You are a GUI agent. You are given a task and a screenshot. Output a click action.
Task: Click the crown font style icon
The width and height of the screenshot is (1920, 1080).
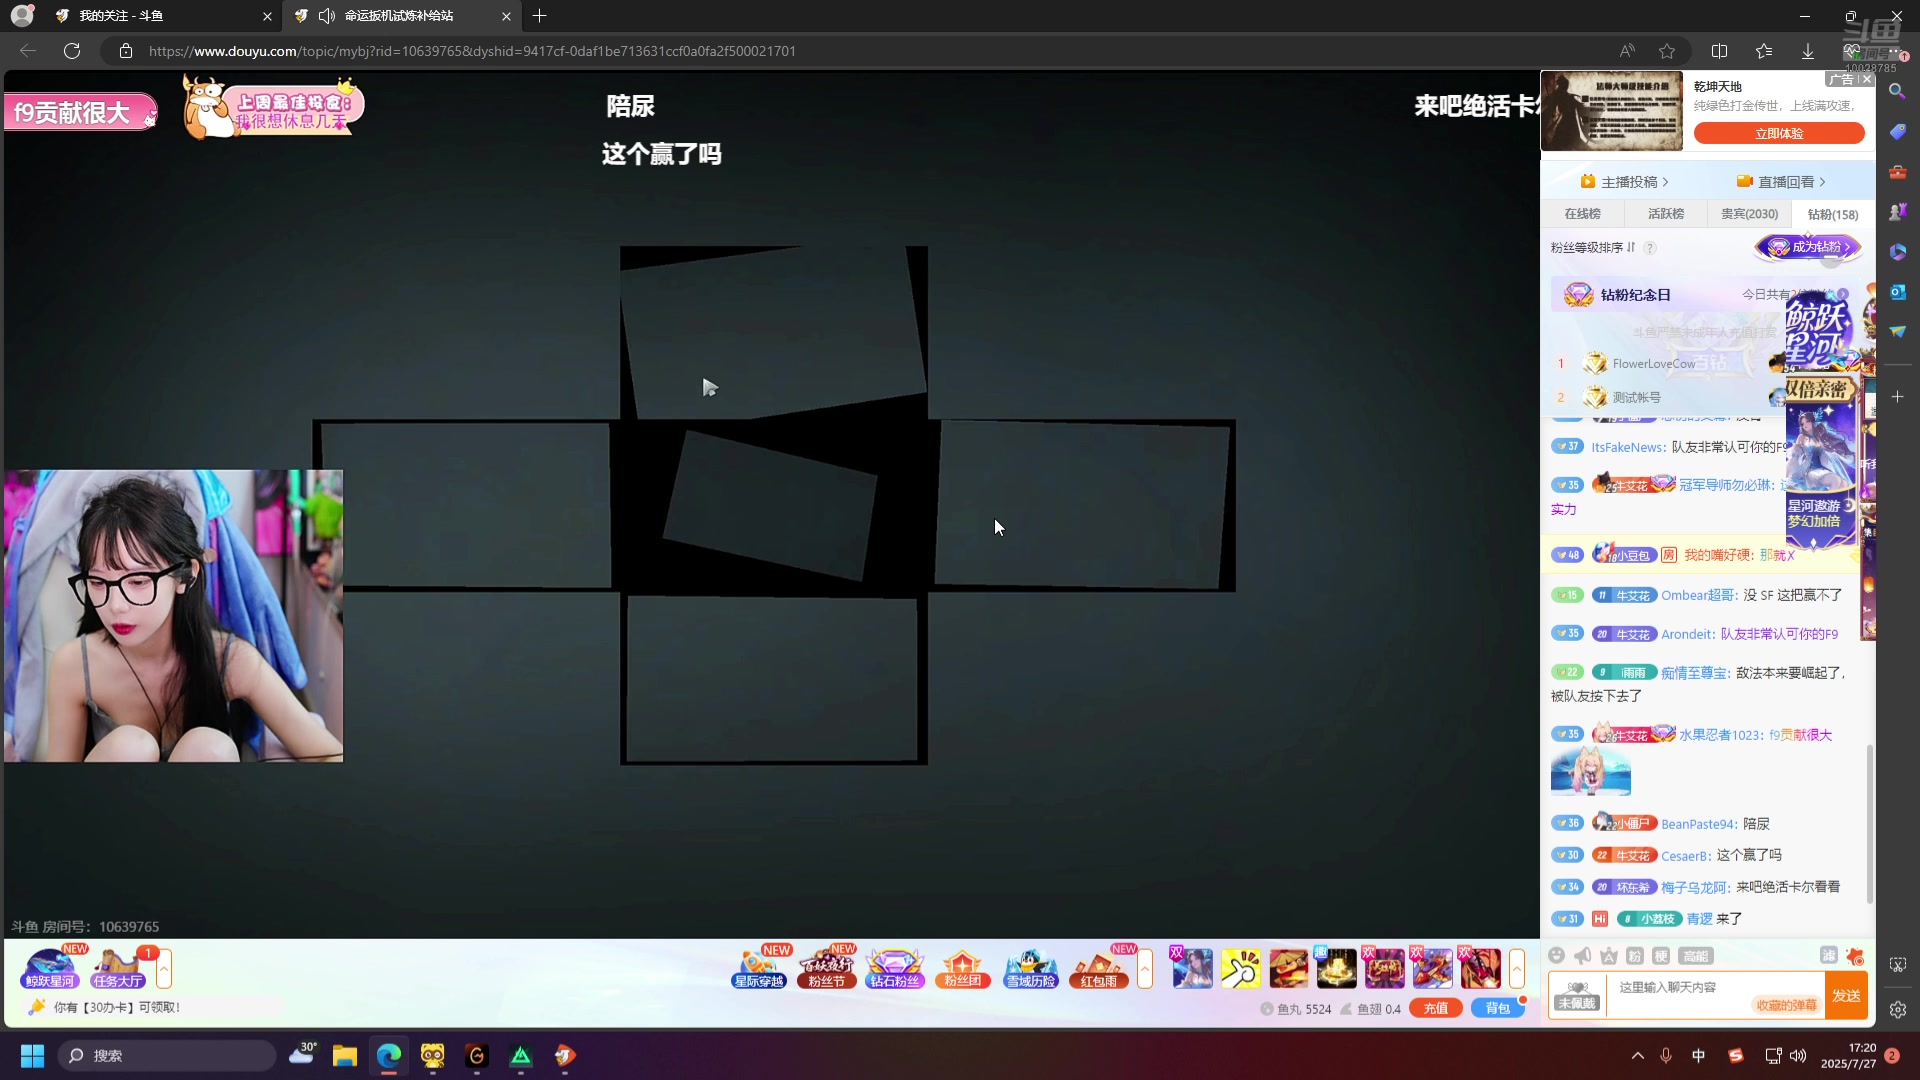pos(1609,956)
